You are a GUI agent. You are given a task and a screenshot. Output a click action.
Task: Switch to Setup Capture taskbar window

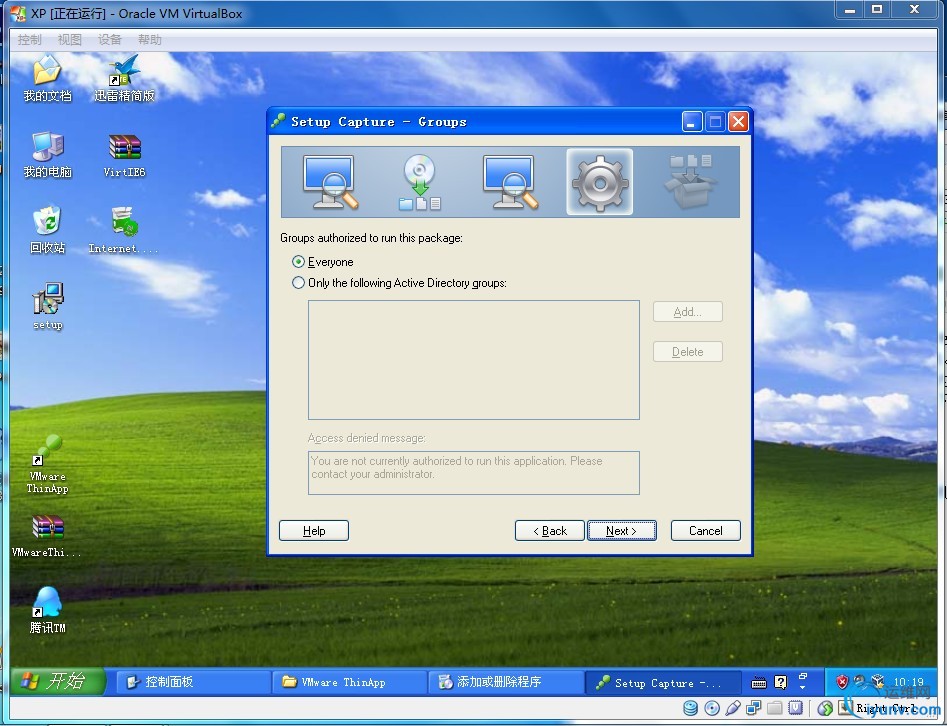[x=663, y=683]
